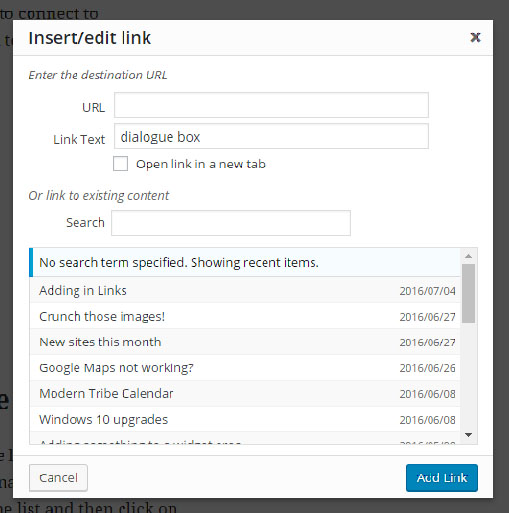Select the 'Crunch those images!' post
Viewport: 509px width, 513px height.
[245, 316]
